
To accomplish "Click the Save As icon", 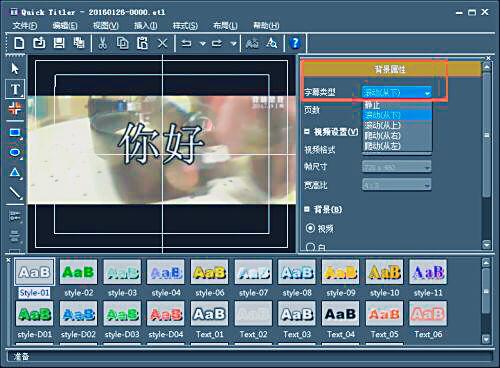I will pos(79,43).
